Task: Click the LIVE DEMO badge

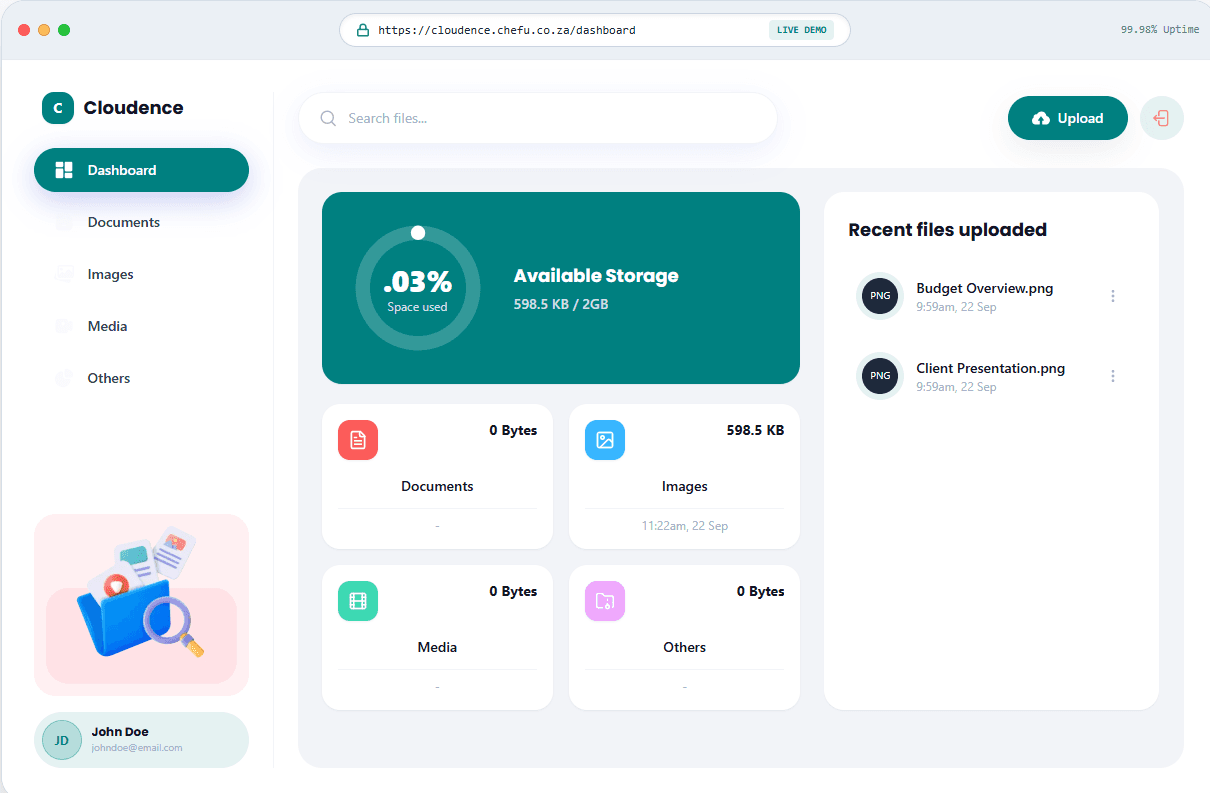Action: 802,30
